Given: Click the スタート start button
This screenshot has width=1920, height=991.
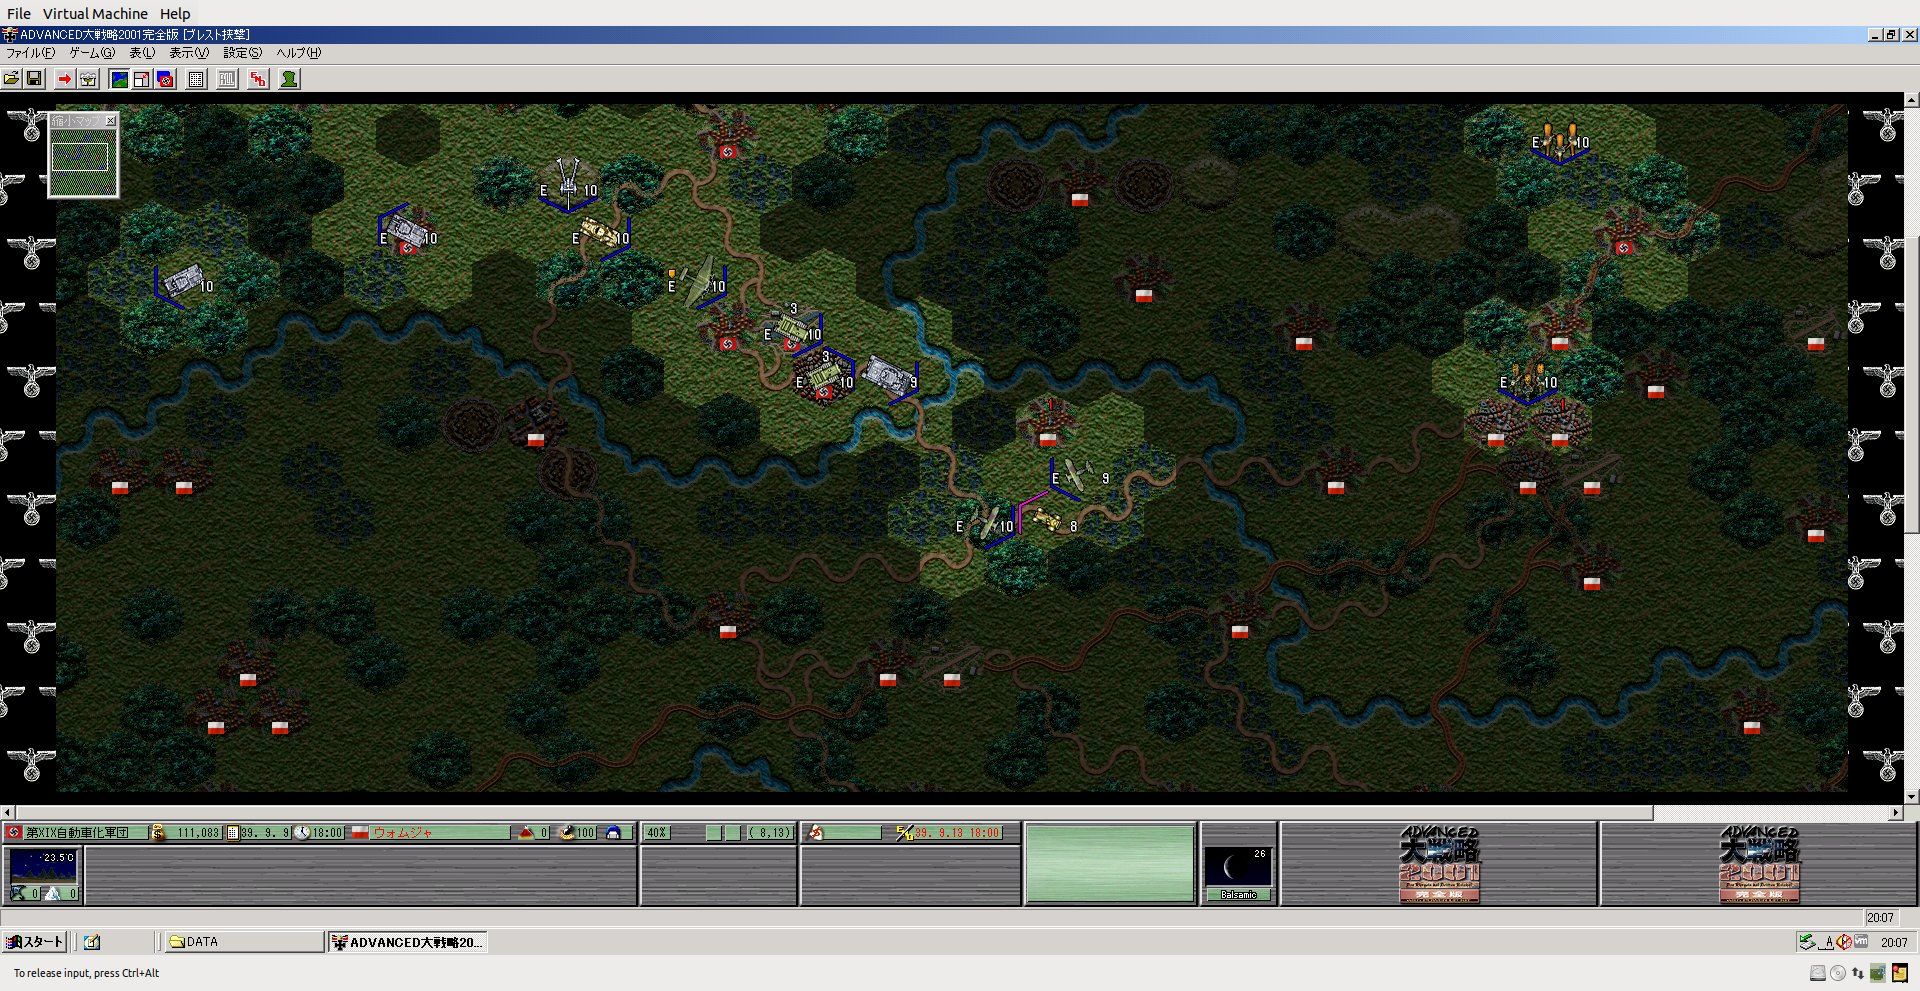Looking at the screenshot, I should (x=35, y=942).
